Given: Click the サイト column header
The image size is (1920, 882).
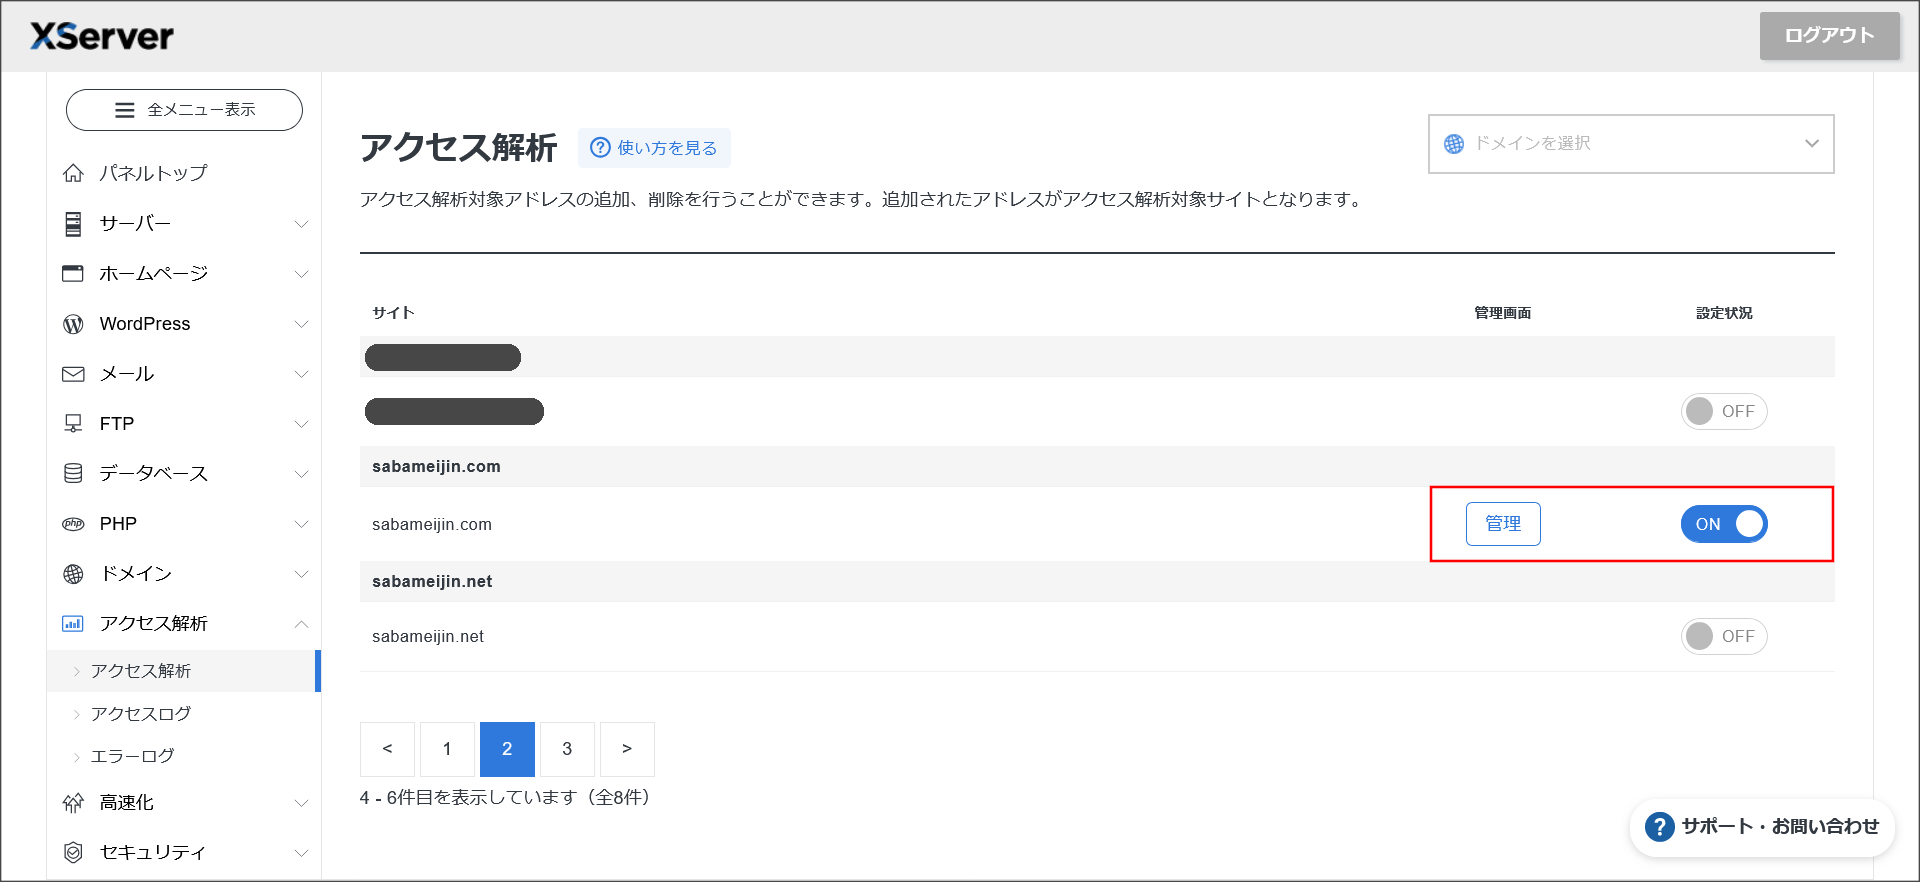Looking at the screenshot, I should pyautogui.click(x=393, y=313).
